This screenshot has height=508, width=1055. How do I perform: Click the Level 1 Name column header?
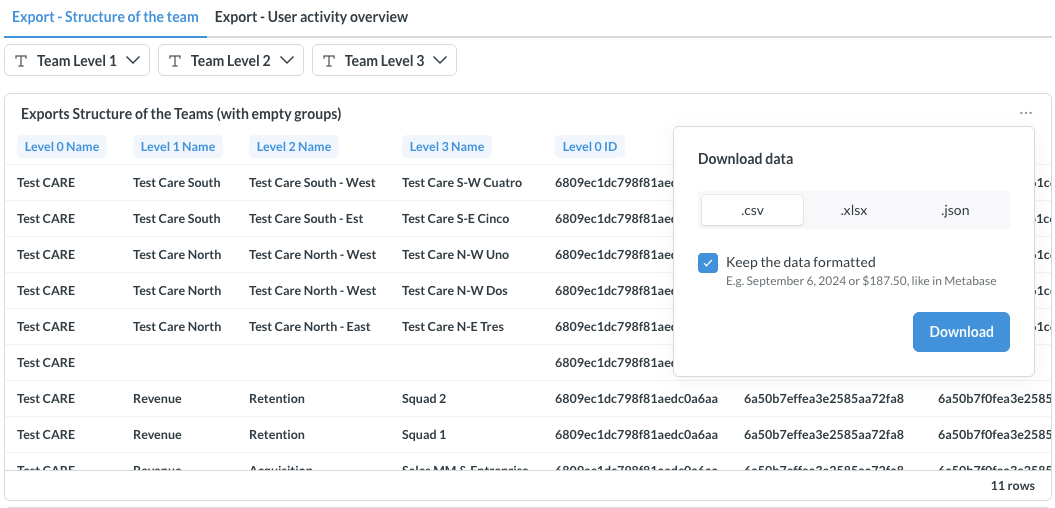[178, 147]
